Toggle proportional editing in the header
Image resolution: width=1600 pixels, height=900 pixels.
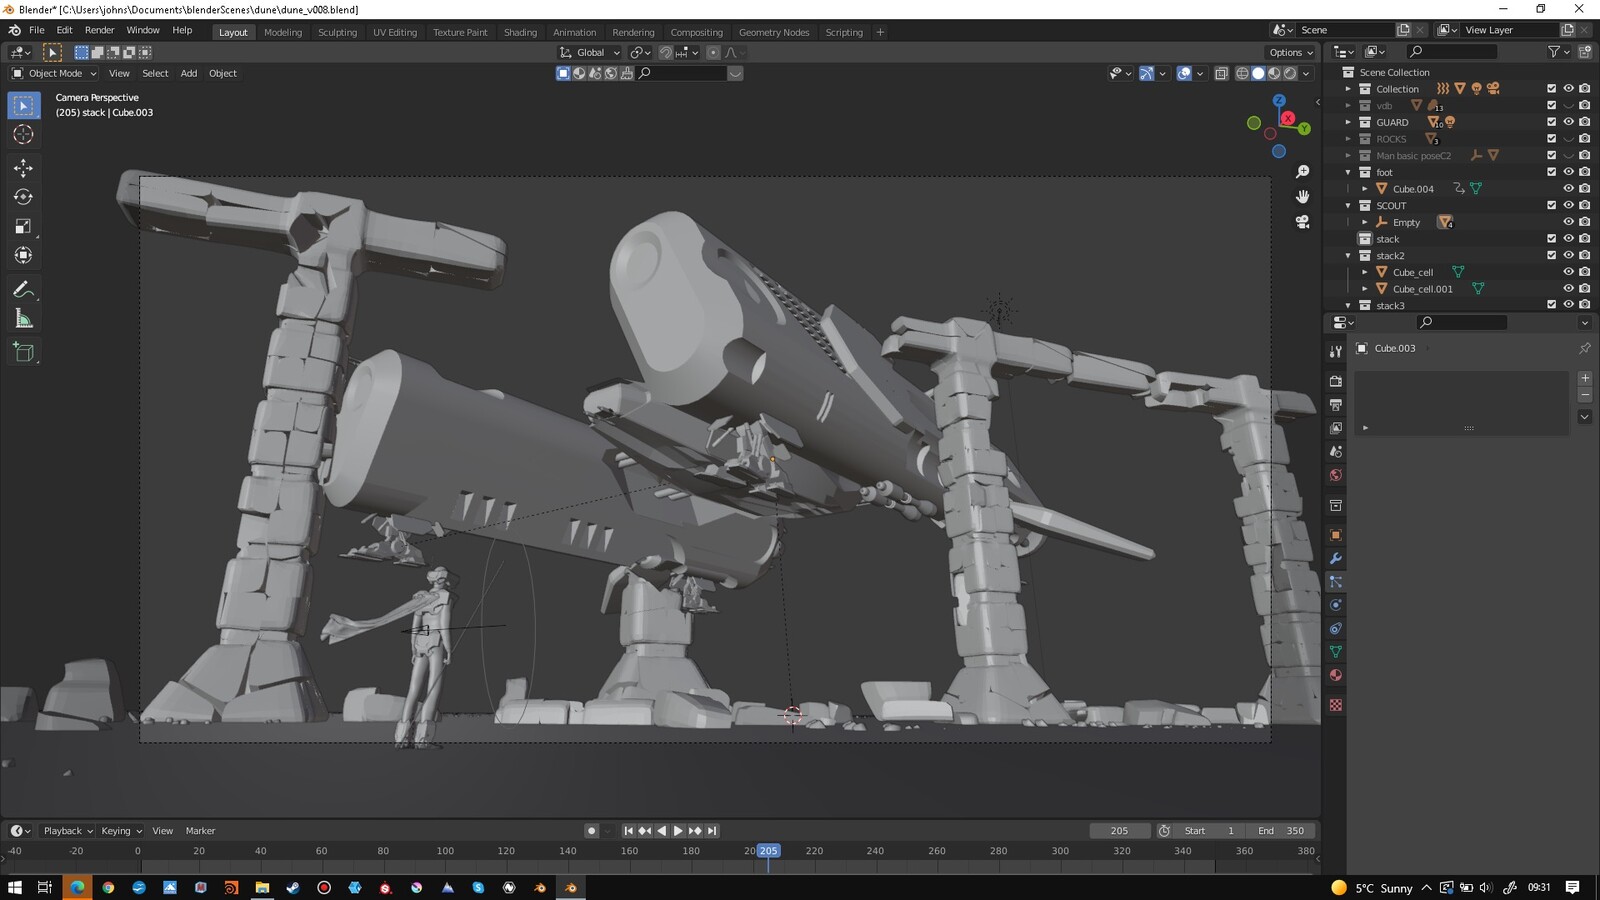tap(713, 52)
